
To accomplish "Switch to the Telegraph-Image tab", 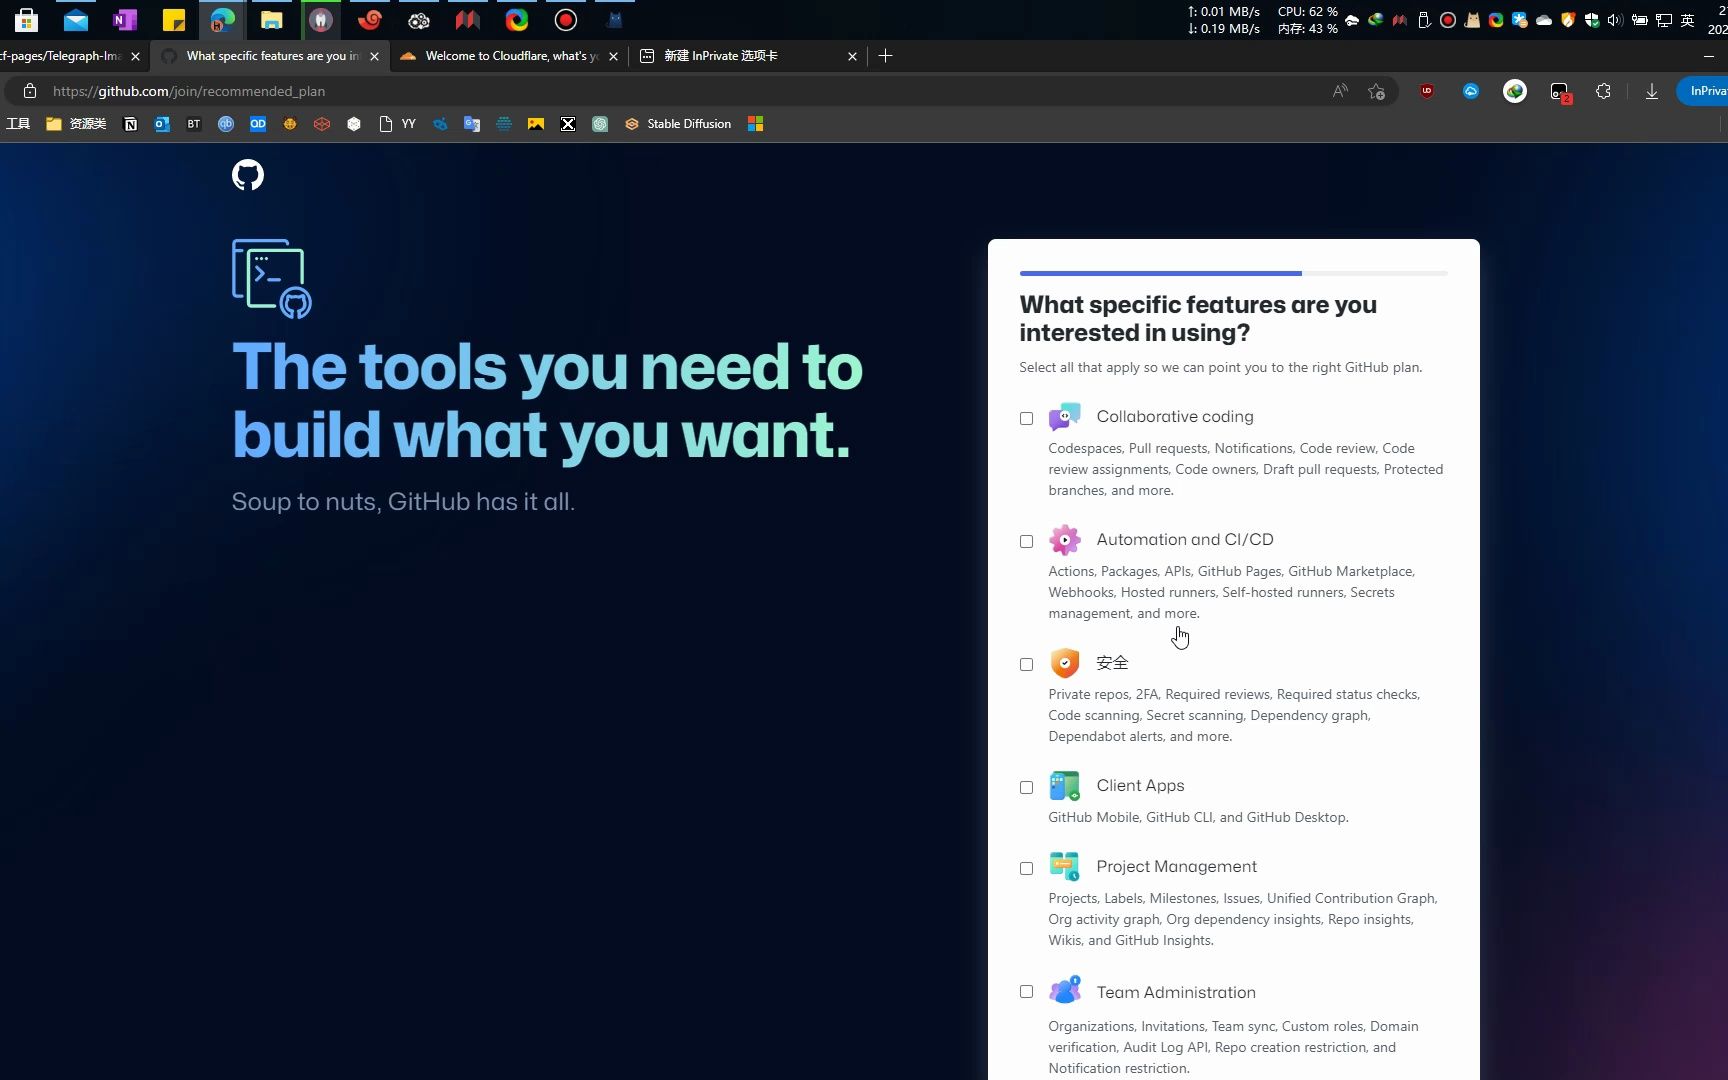I will tap(60, 56).
